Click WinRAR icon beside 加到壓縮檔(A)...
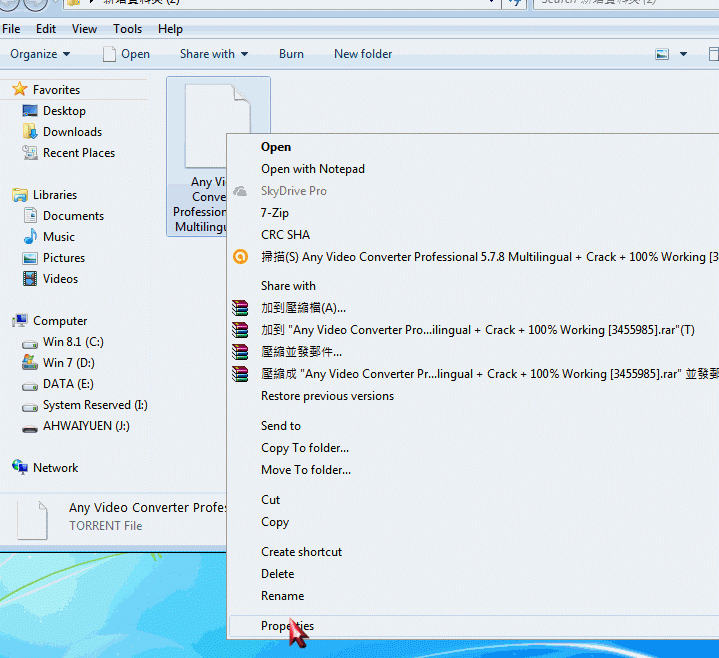This screenshot has width=719, height=658. [x=240, y=308]
